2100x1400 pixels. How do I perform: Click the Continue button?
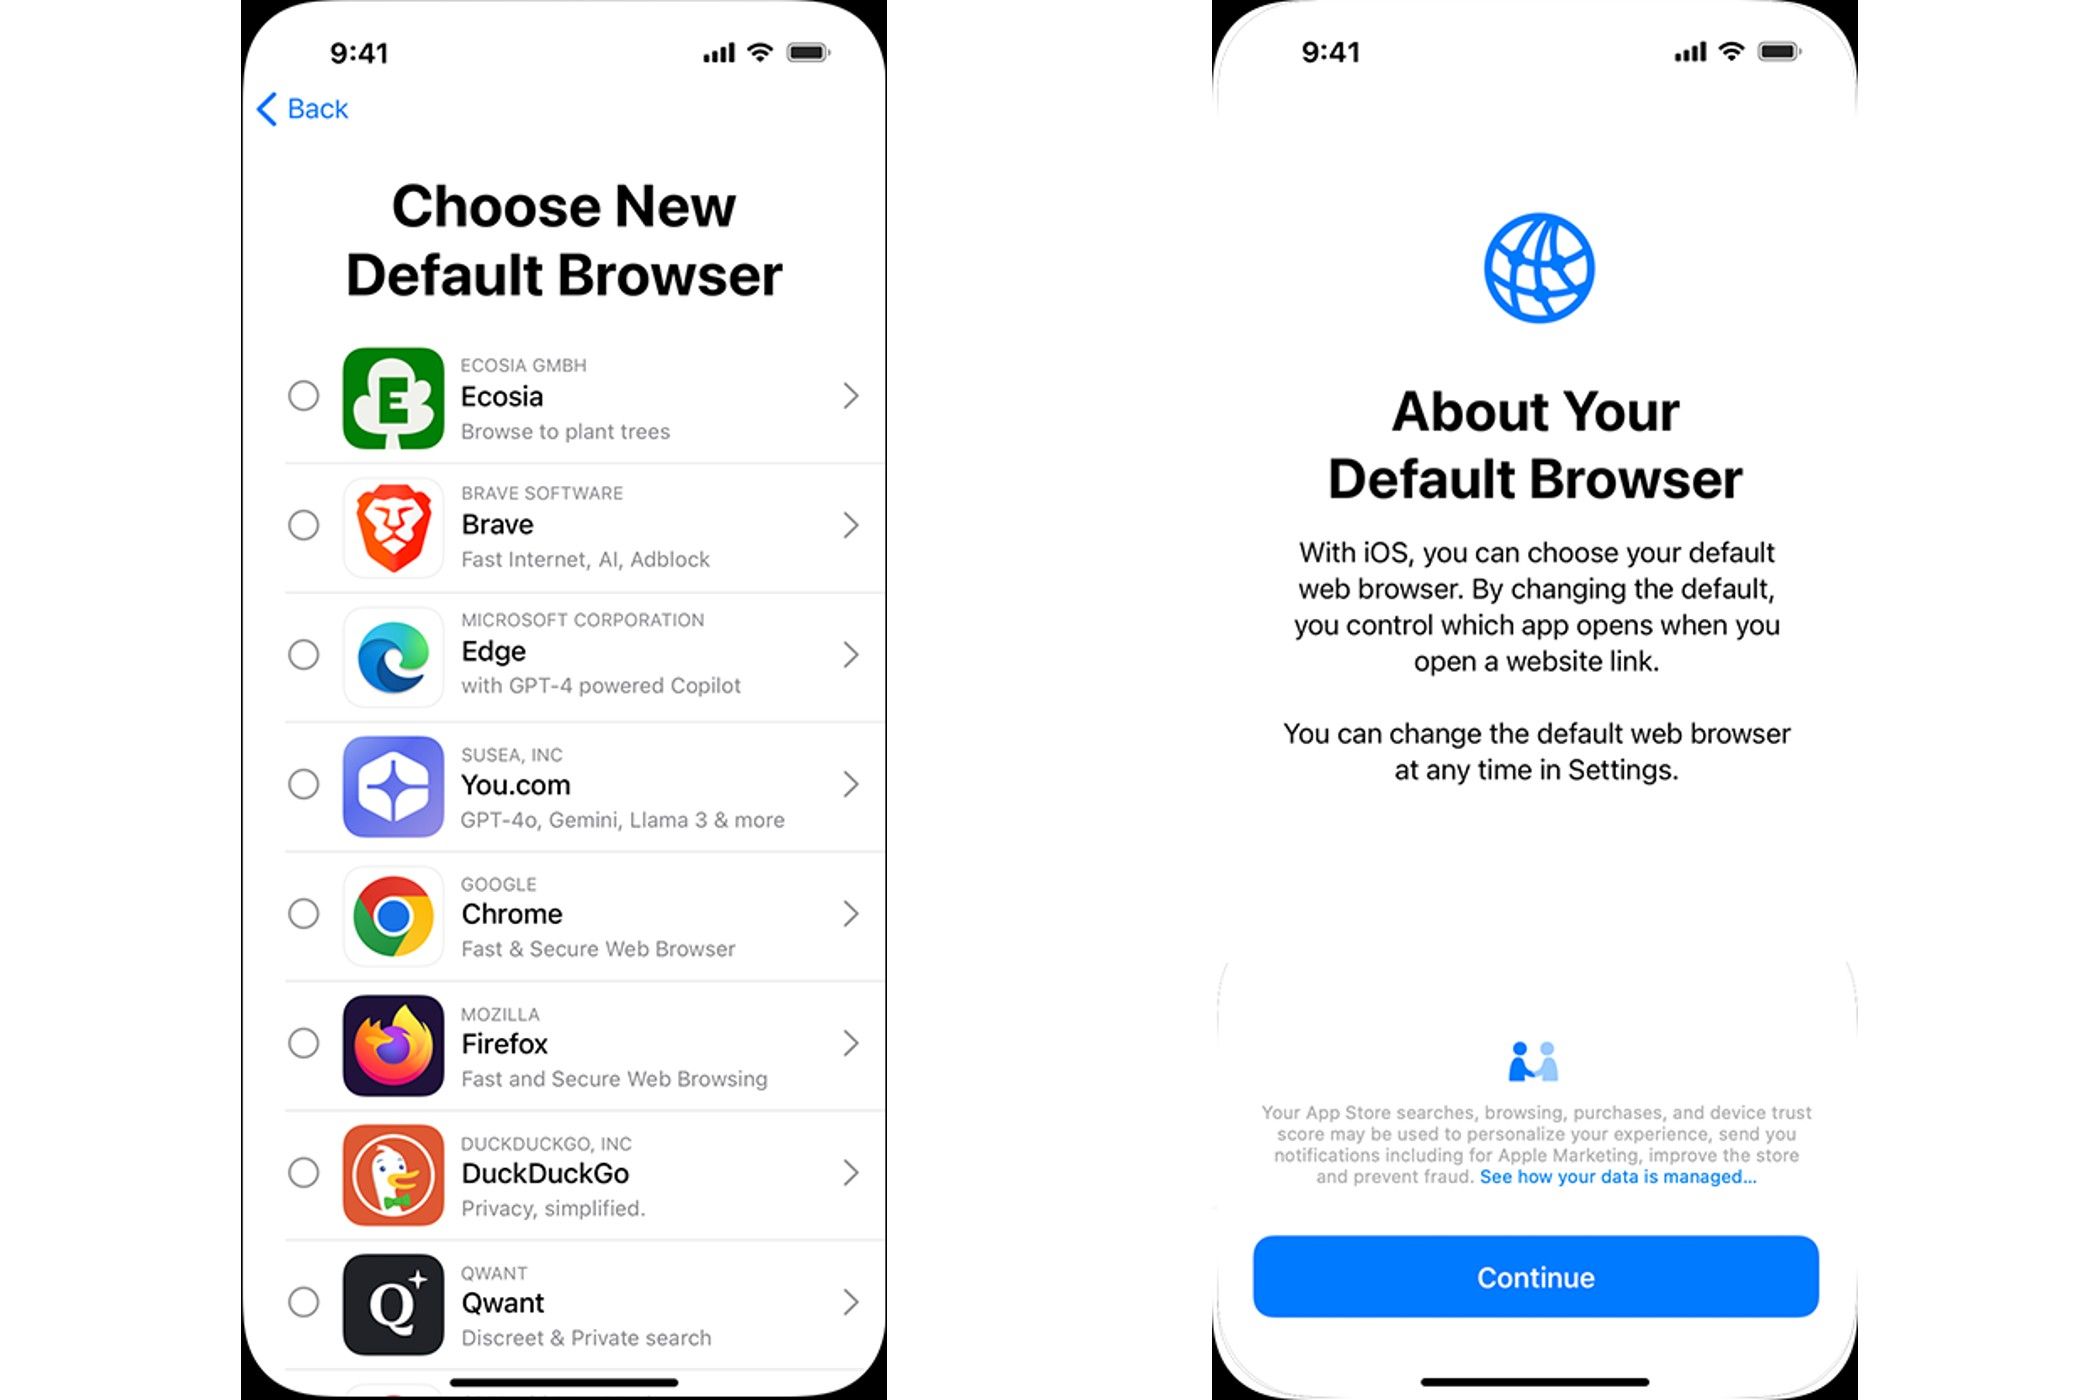pos(1536,1277)
